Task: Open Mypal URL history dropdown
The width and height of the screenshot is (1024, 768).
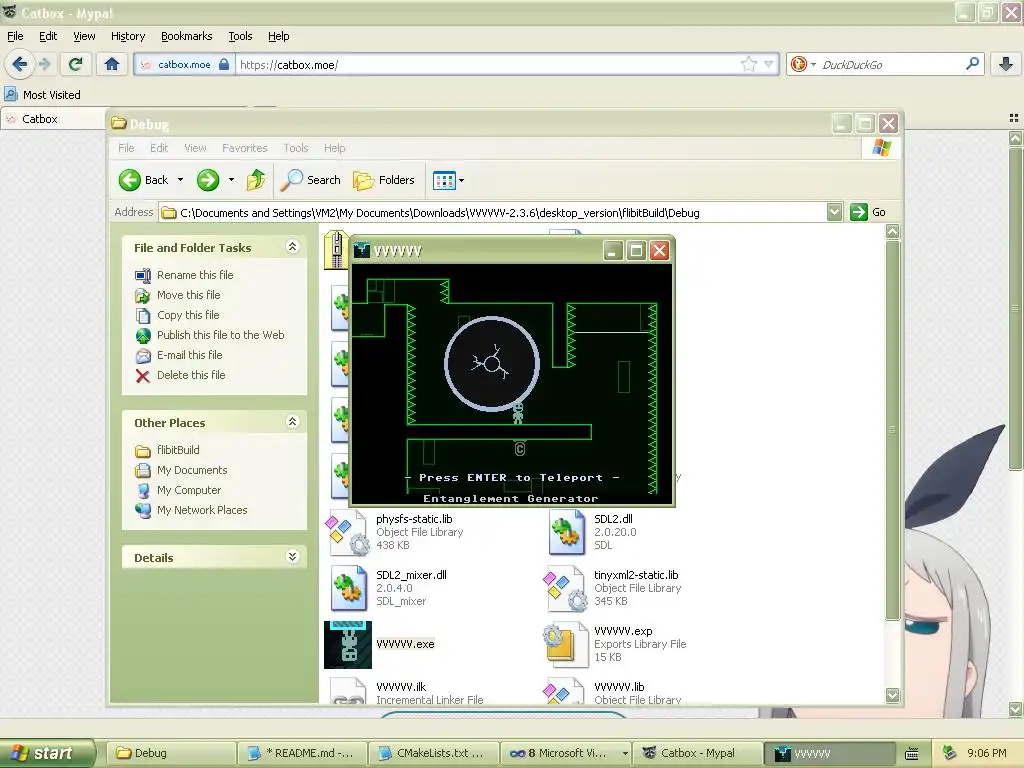Action: (x=769, y=64)
